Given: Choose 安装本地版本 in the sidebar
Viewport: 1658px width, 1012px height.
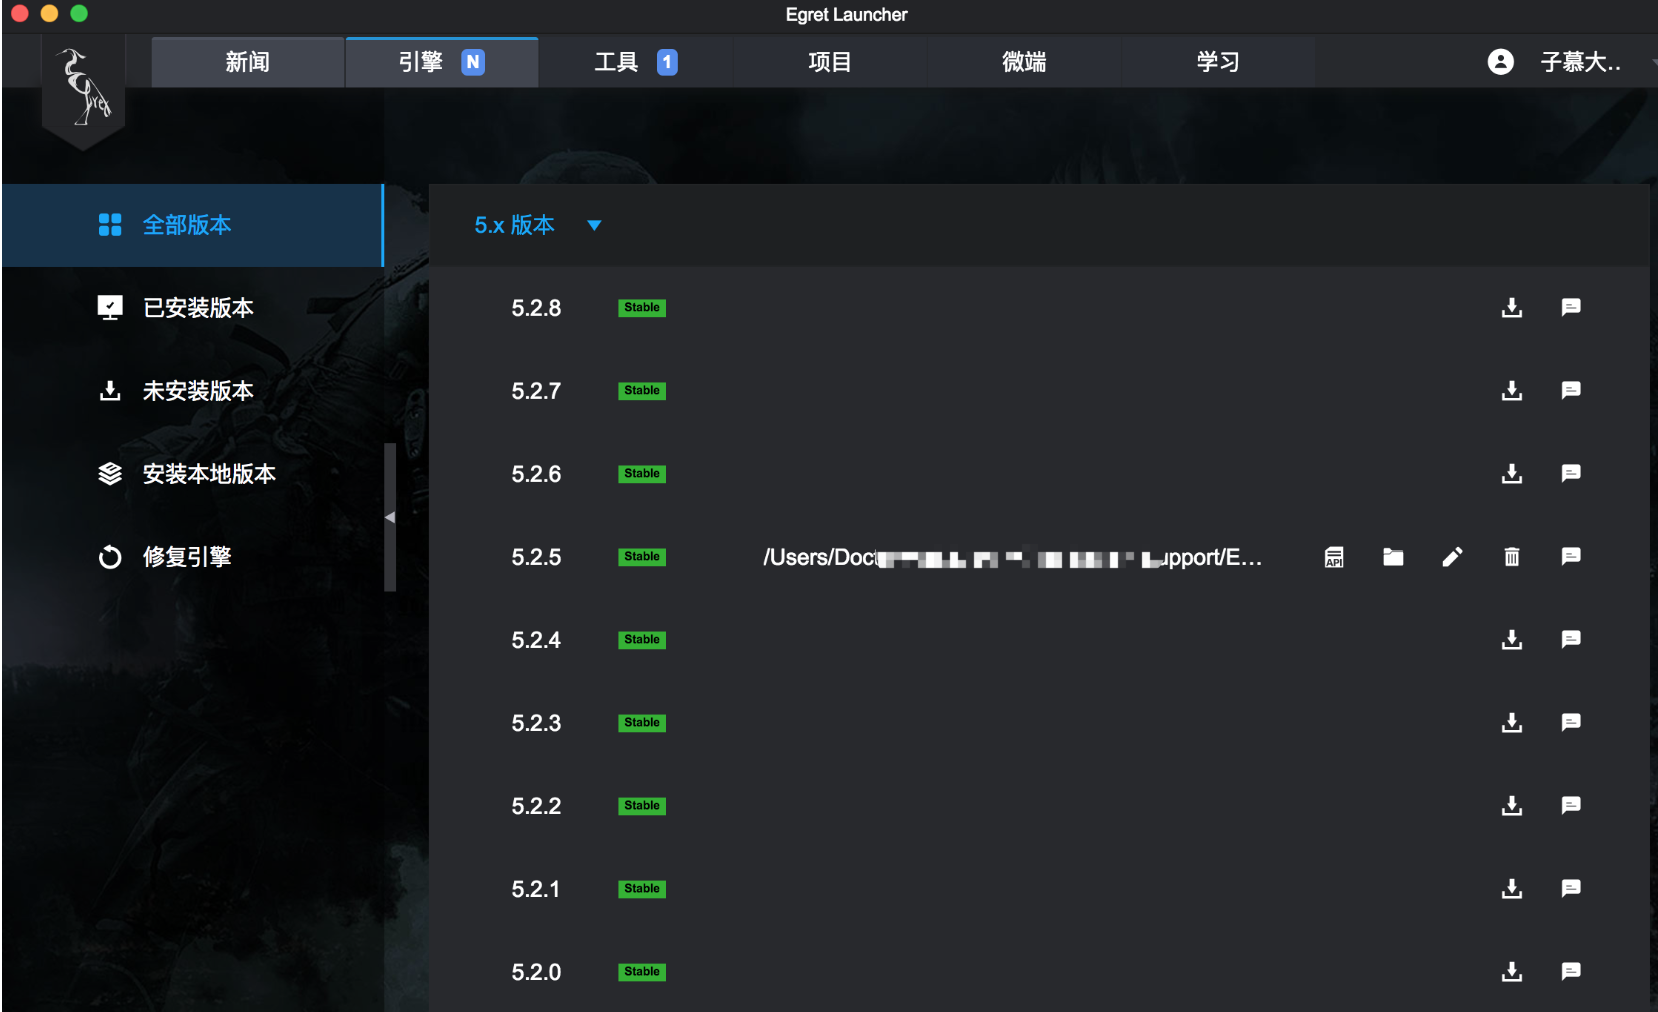Looking at the screenshot, I should (192, 474).
